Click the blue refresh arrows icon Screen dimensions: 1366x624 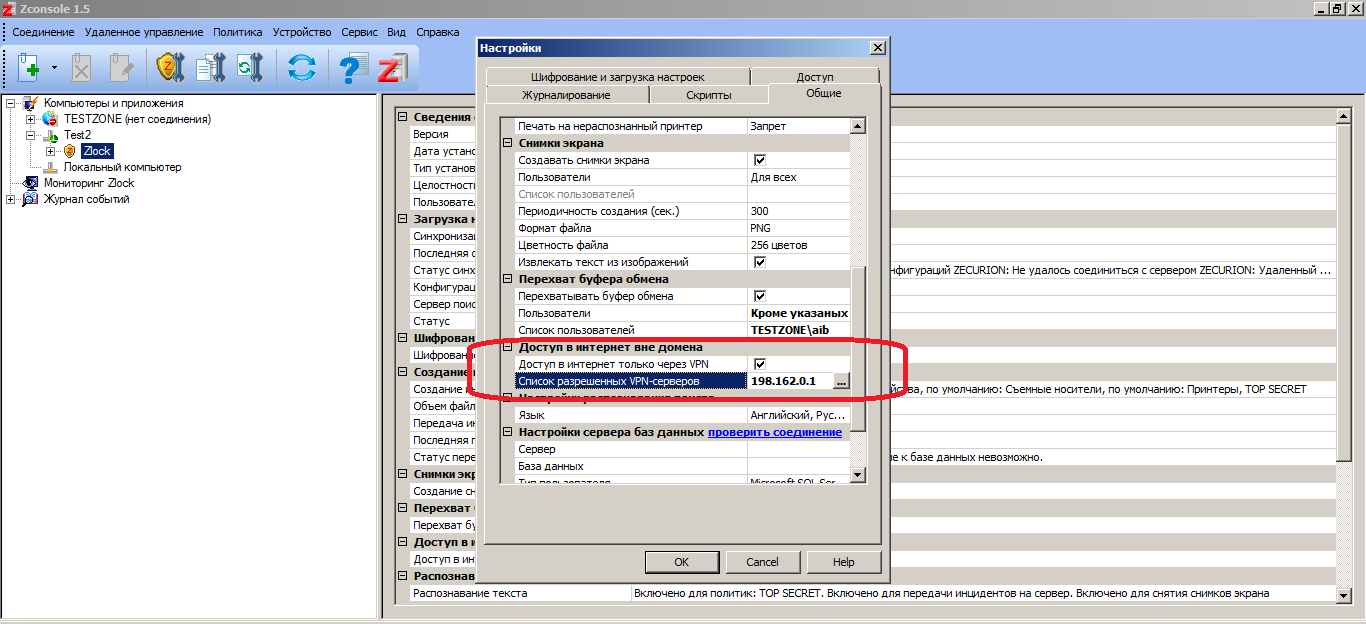(x=301, y=68)
